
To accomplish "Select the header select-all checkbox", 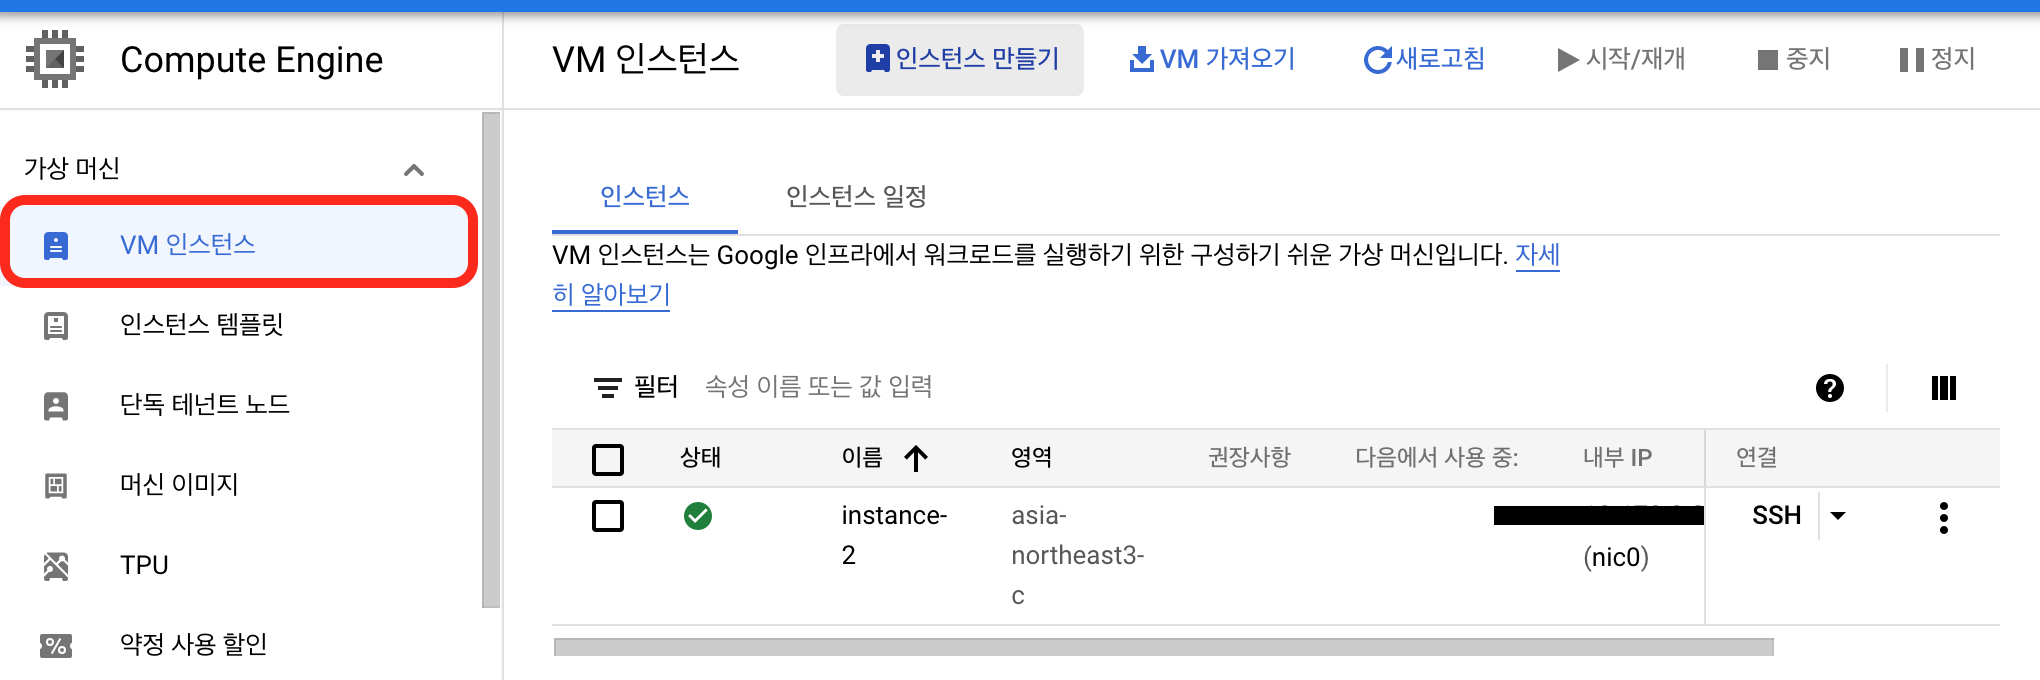I will (608, 459).
